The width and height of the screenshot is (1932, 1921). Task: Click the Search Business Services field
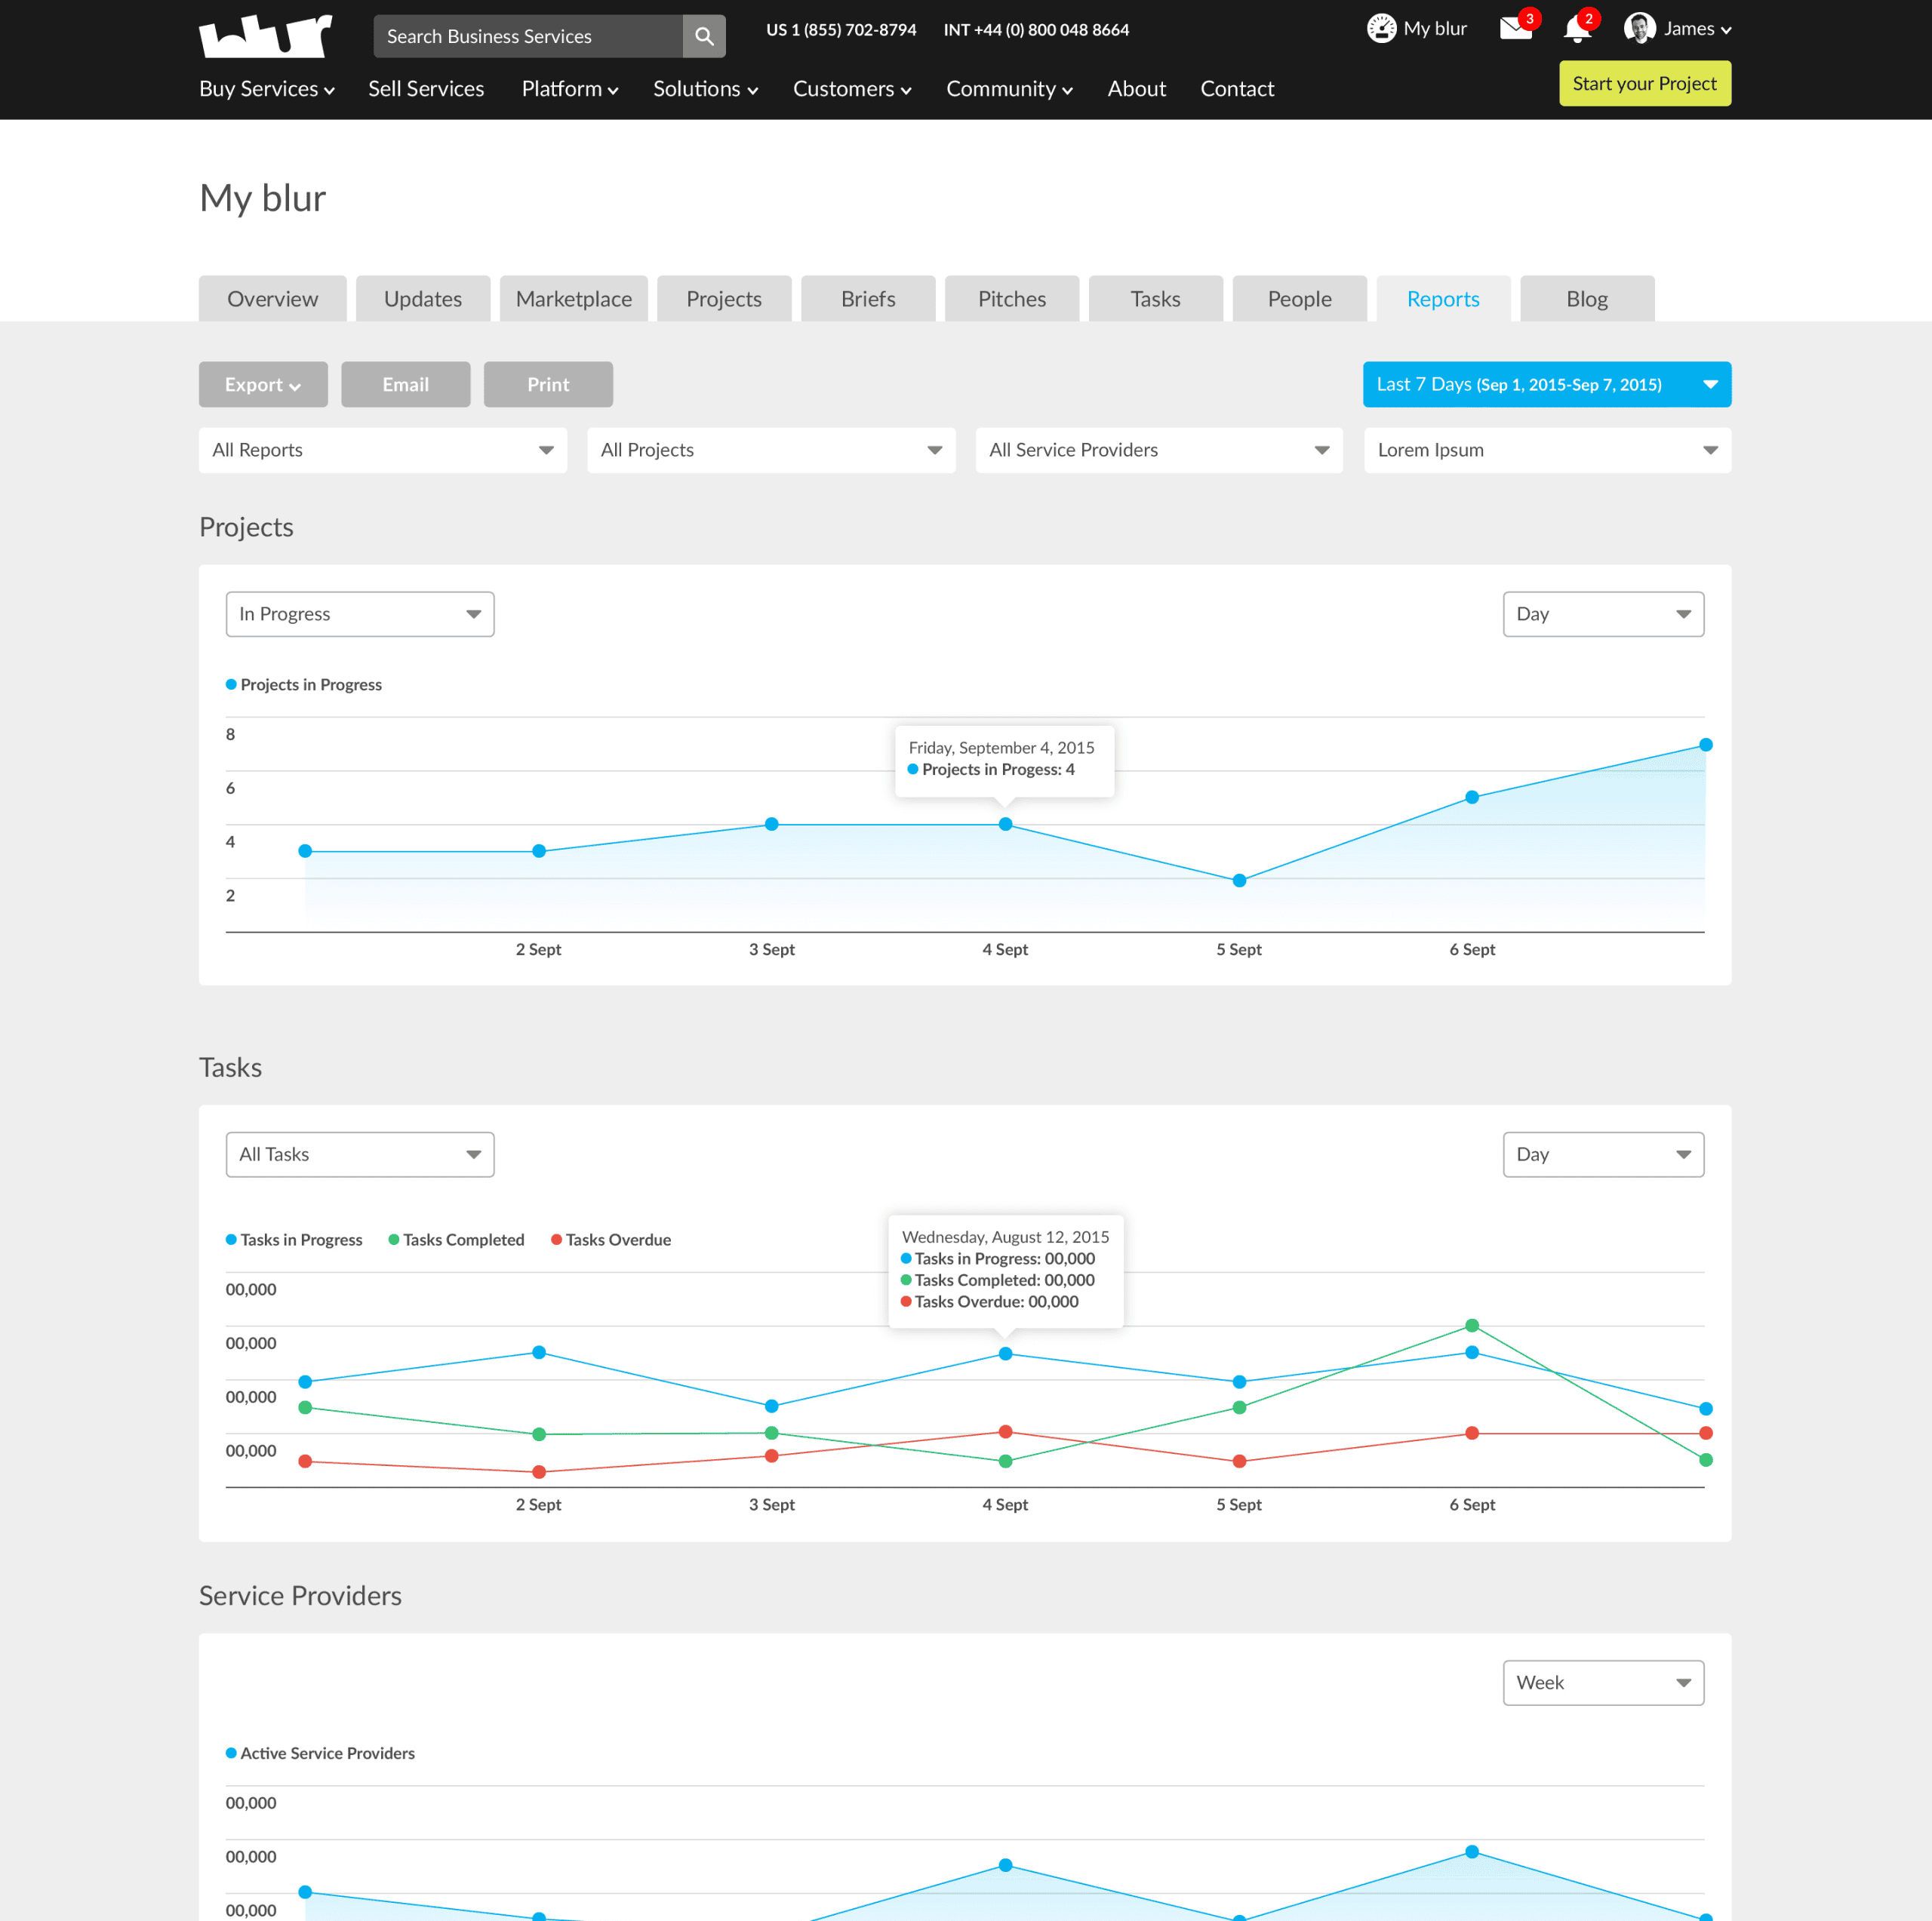[x=528, y=36]
